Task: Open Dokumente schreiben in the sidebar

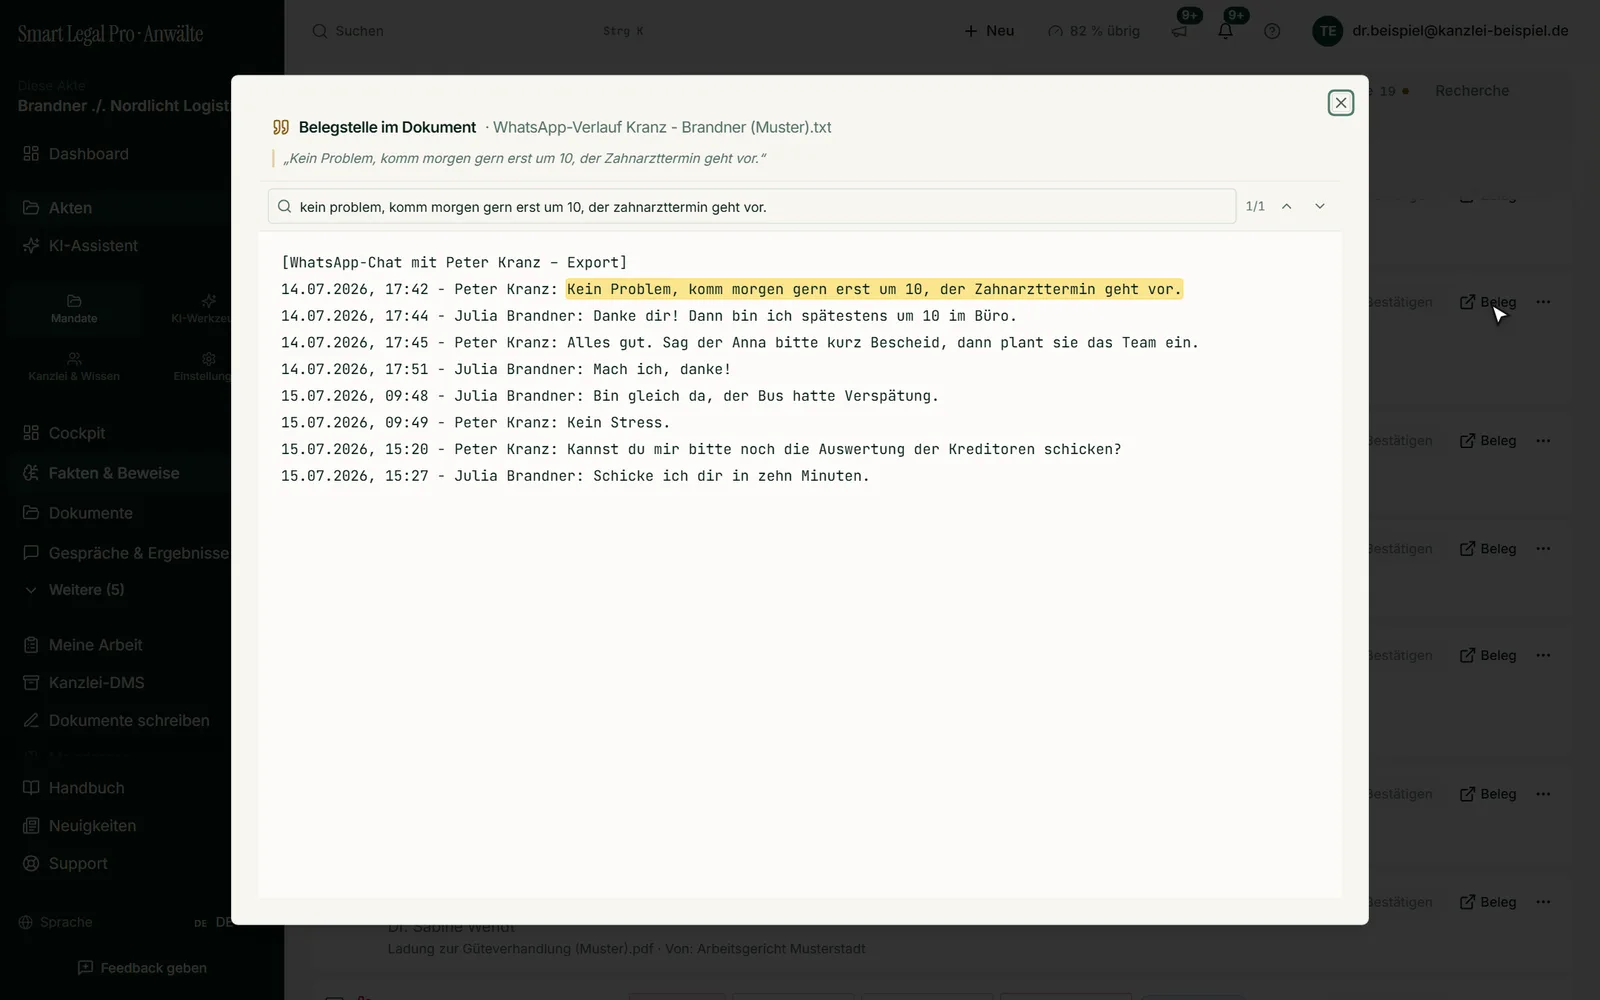Action: tap(129, 721)
